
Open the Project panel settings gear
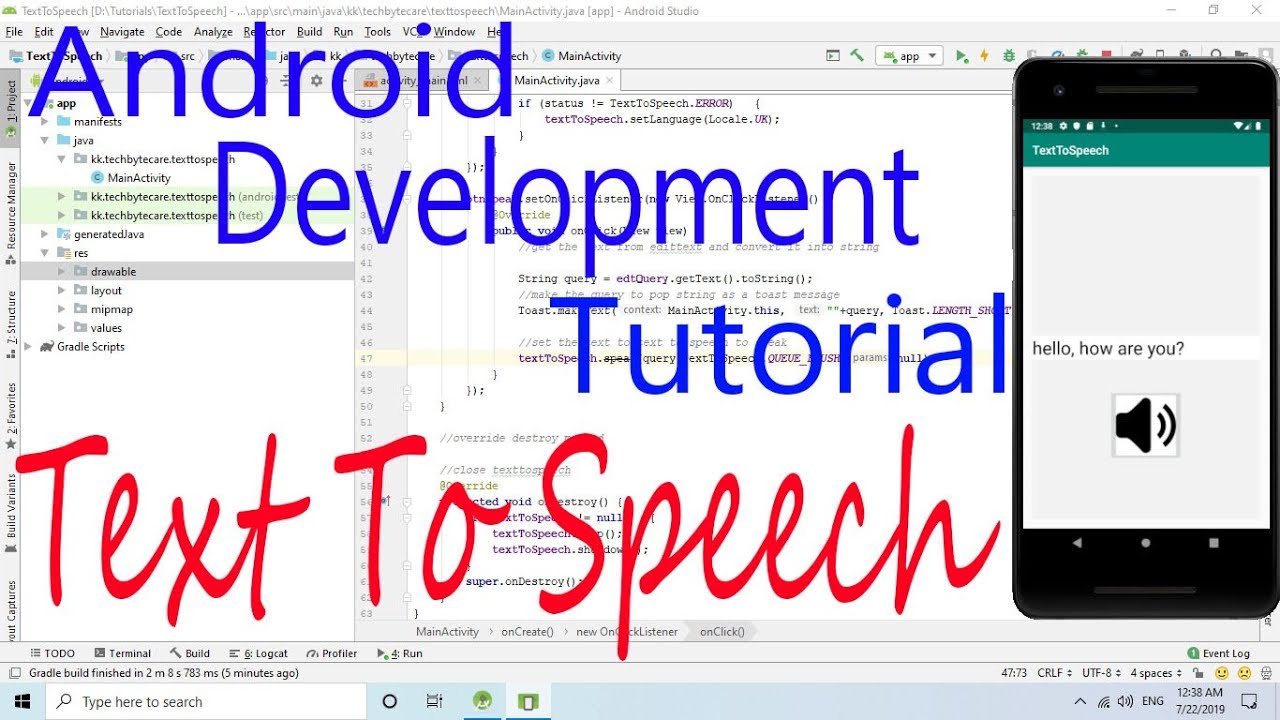point(316,81)
